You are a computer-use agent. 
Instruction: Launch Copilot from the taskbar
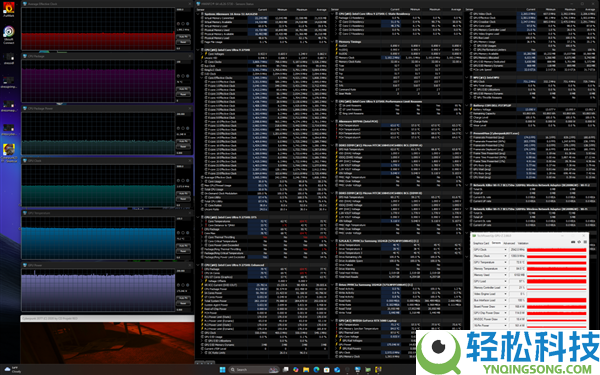[295, 370]
